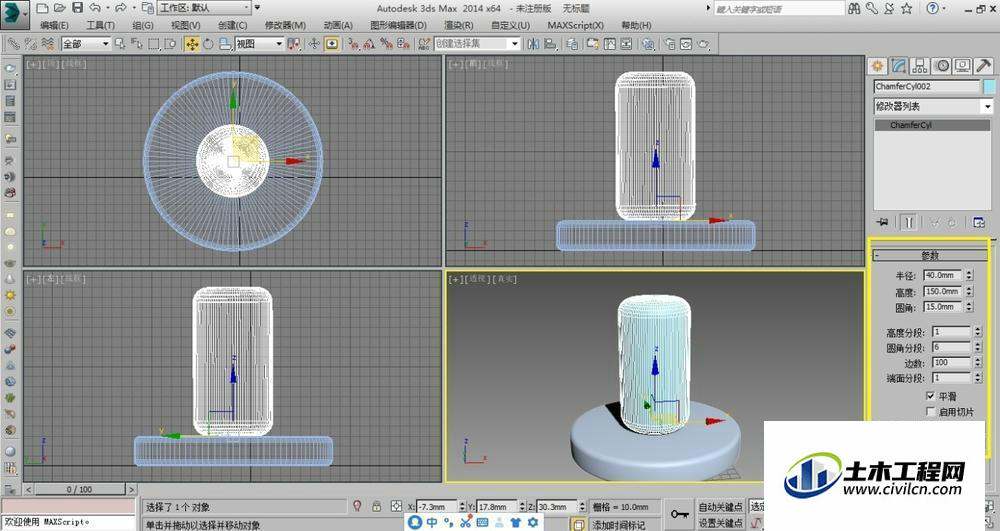Toggle the 平滑 (Smooth) checkbox
The image size is (1000, 531).
pos(930,396)
